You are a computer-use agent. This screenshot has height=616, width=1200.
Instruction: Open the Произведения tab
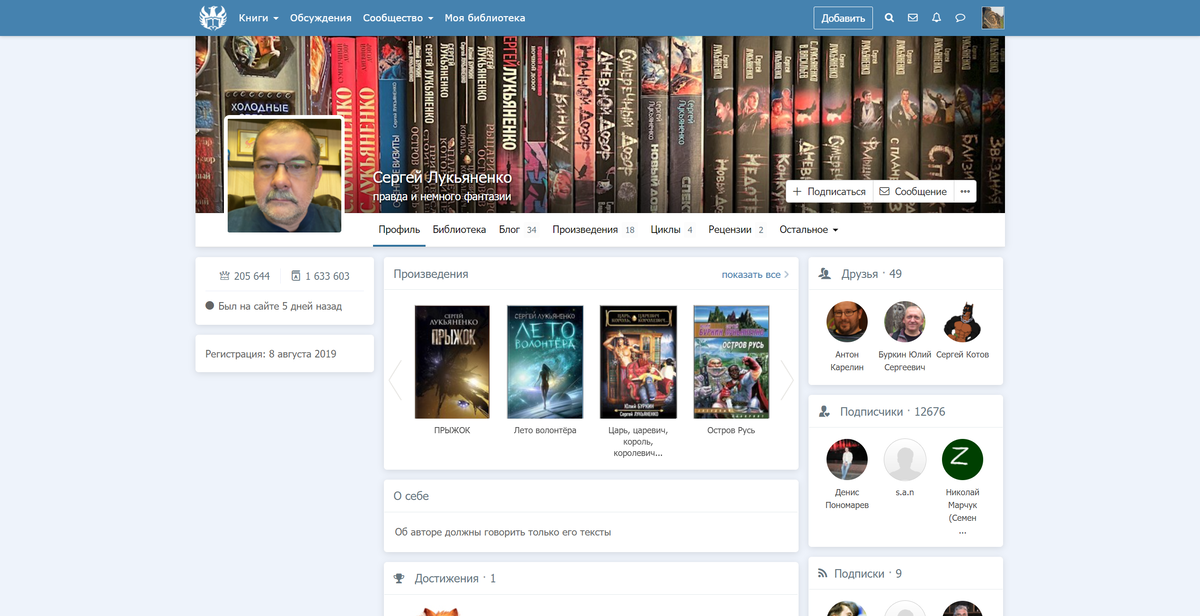(593, 229)
